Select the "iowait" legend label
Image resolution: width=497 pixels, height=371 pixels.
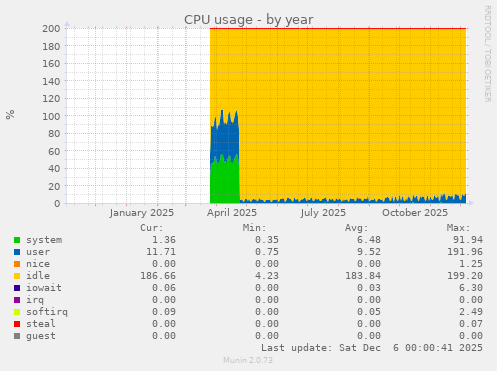point(44,288)
